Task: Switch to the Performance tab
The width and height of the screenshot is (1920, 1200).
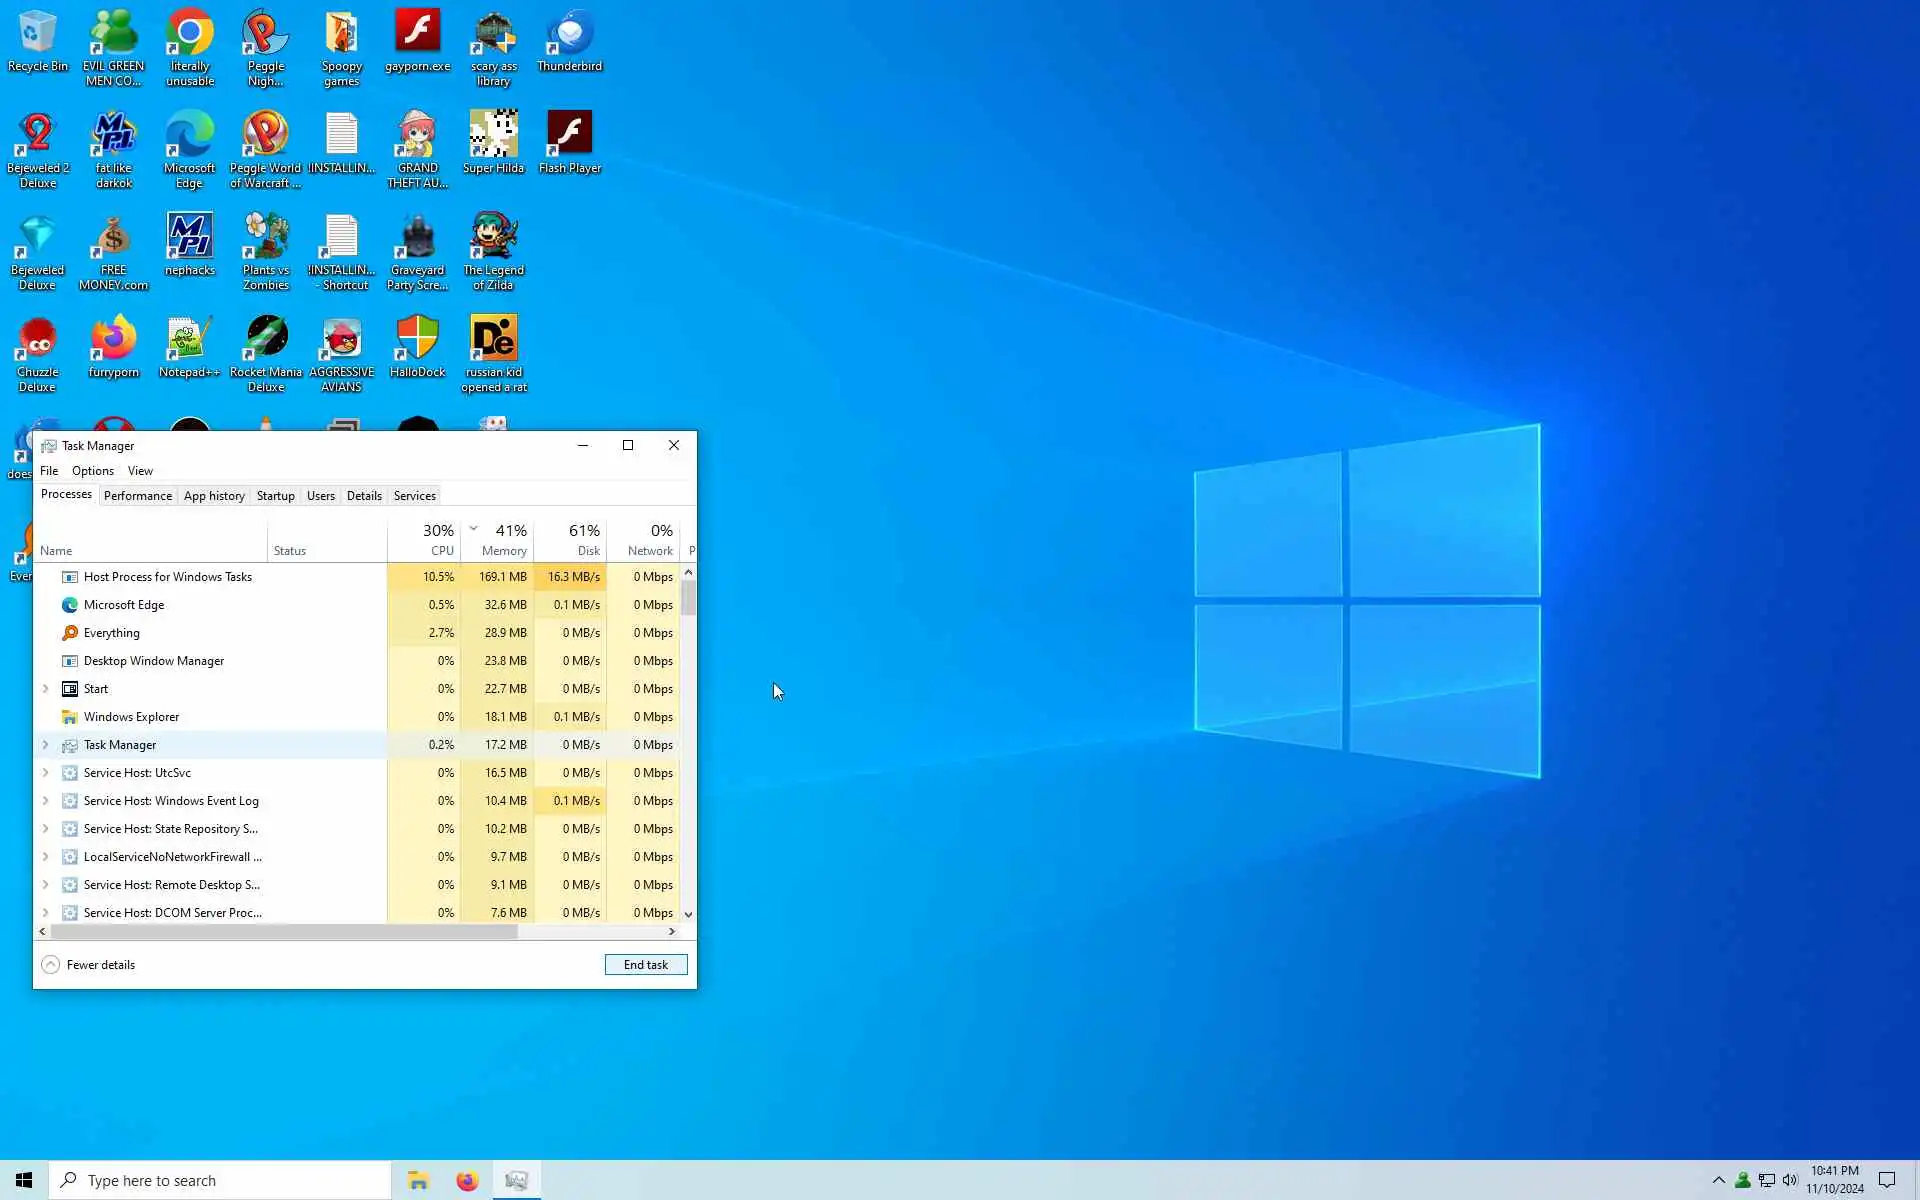Action: [x=137, y=496]
